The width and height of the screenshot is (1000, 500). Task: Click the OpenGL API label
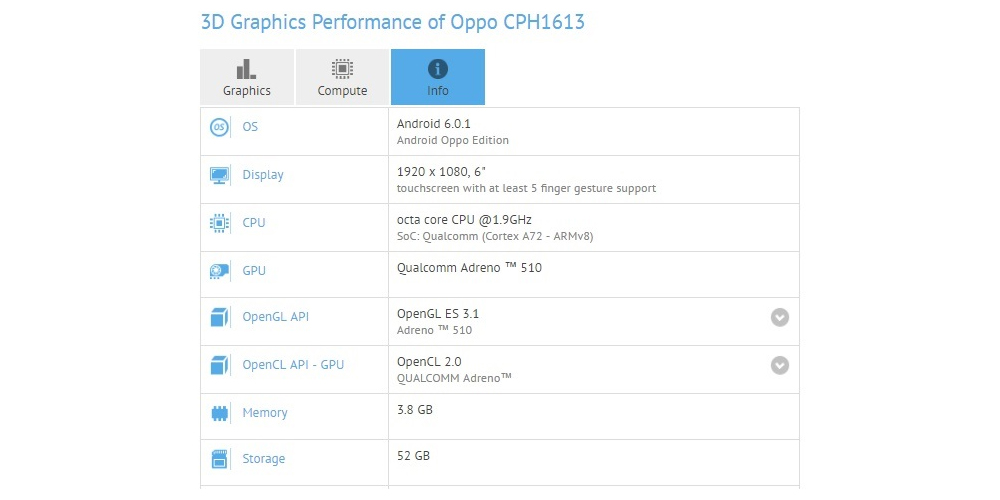[x=276, y=317]
